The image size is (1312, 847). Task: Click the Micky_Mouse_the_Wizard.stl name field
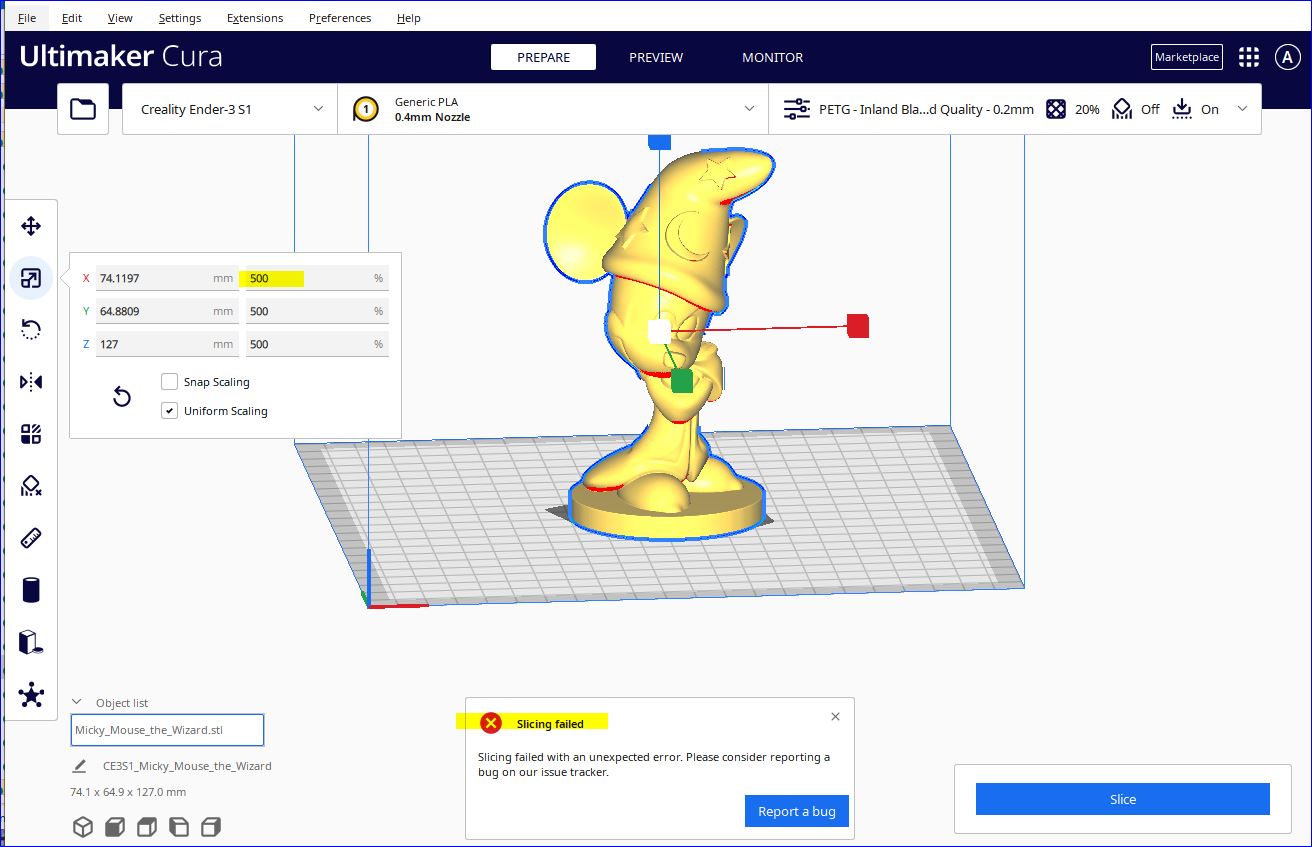[166, 730]
